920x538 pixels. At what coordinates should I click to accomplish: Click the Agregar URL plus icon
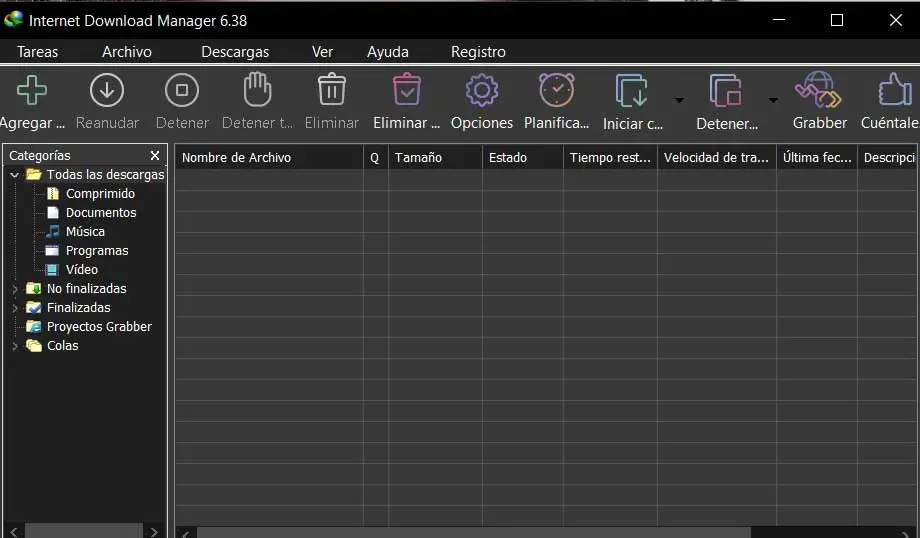32,90
